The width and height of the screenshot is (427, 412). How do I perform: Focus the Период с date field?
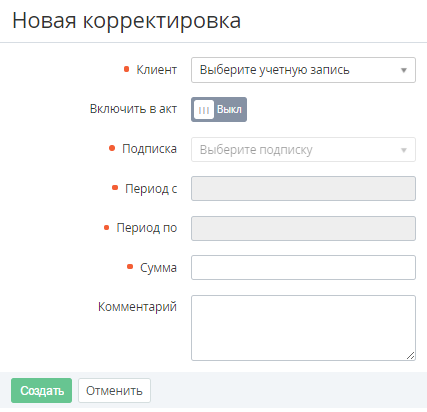click(303, 189)
